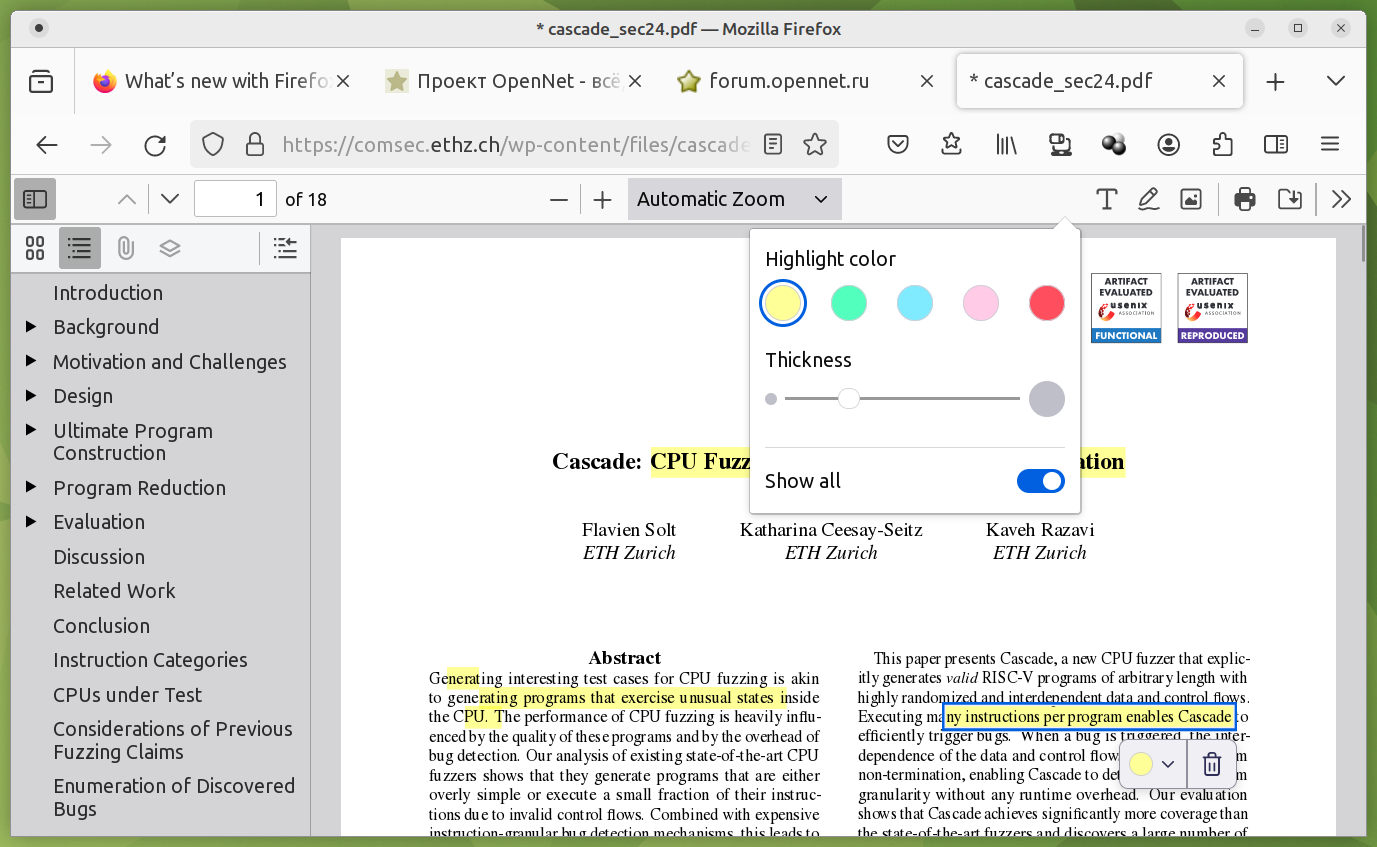Expand the Evaluation outline section
This screenshot has width=1377, height=847.
31,522
